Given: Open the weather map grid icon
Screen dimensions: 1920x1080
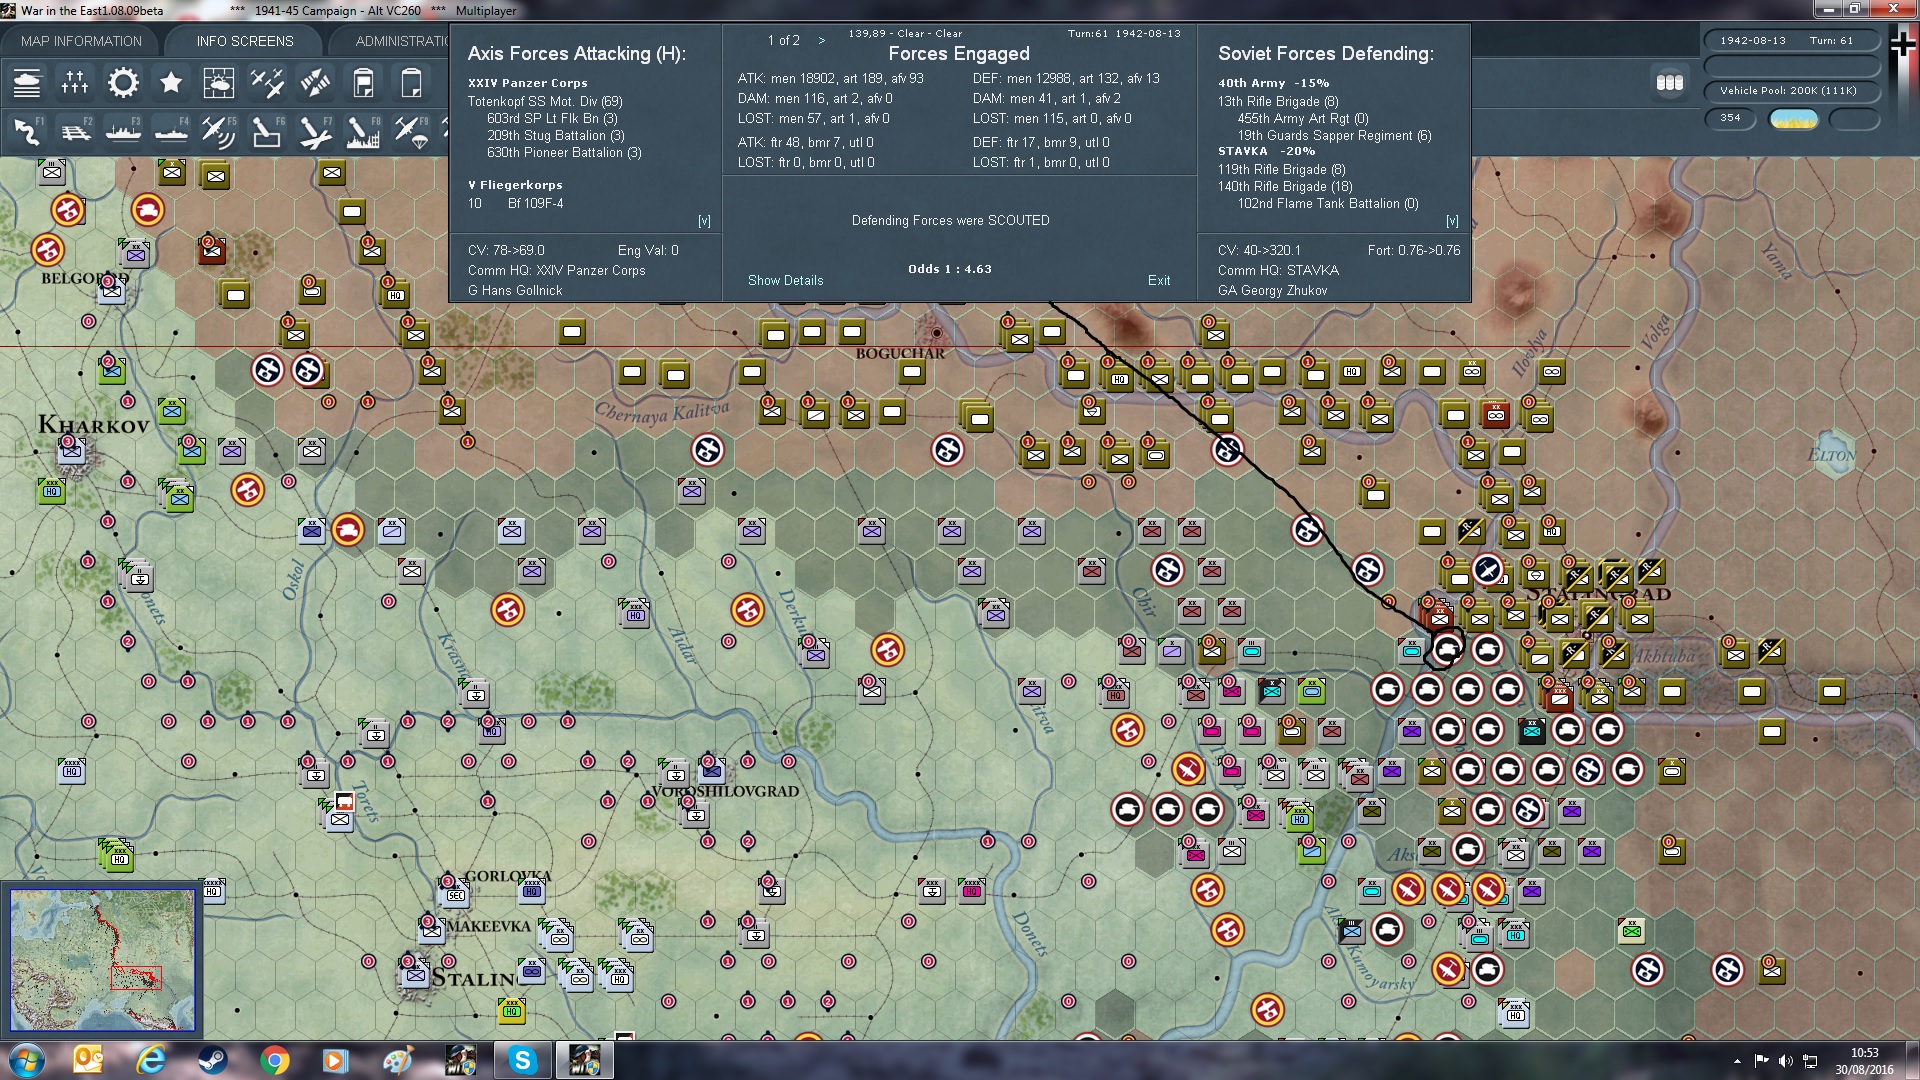Looking at the screenshot, I should tap(218, 83).
